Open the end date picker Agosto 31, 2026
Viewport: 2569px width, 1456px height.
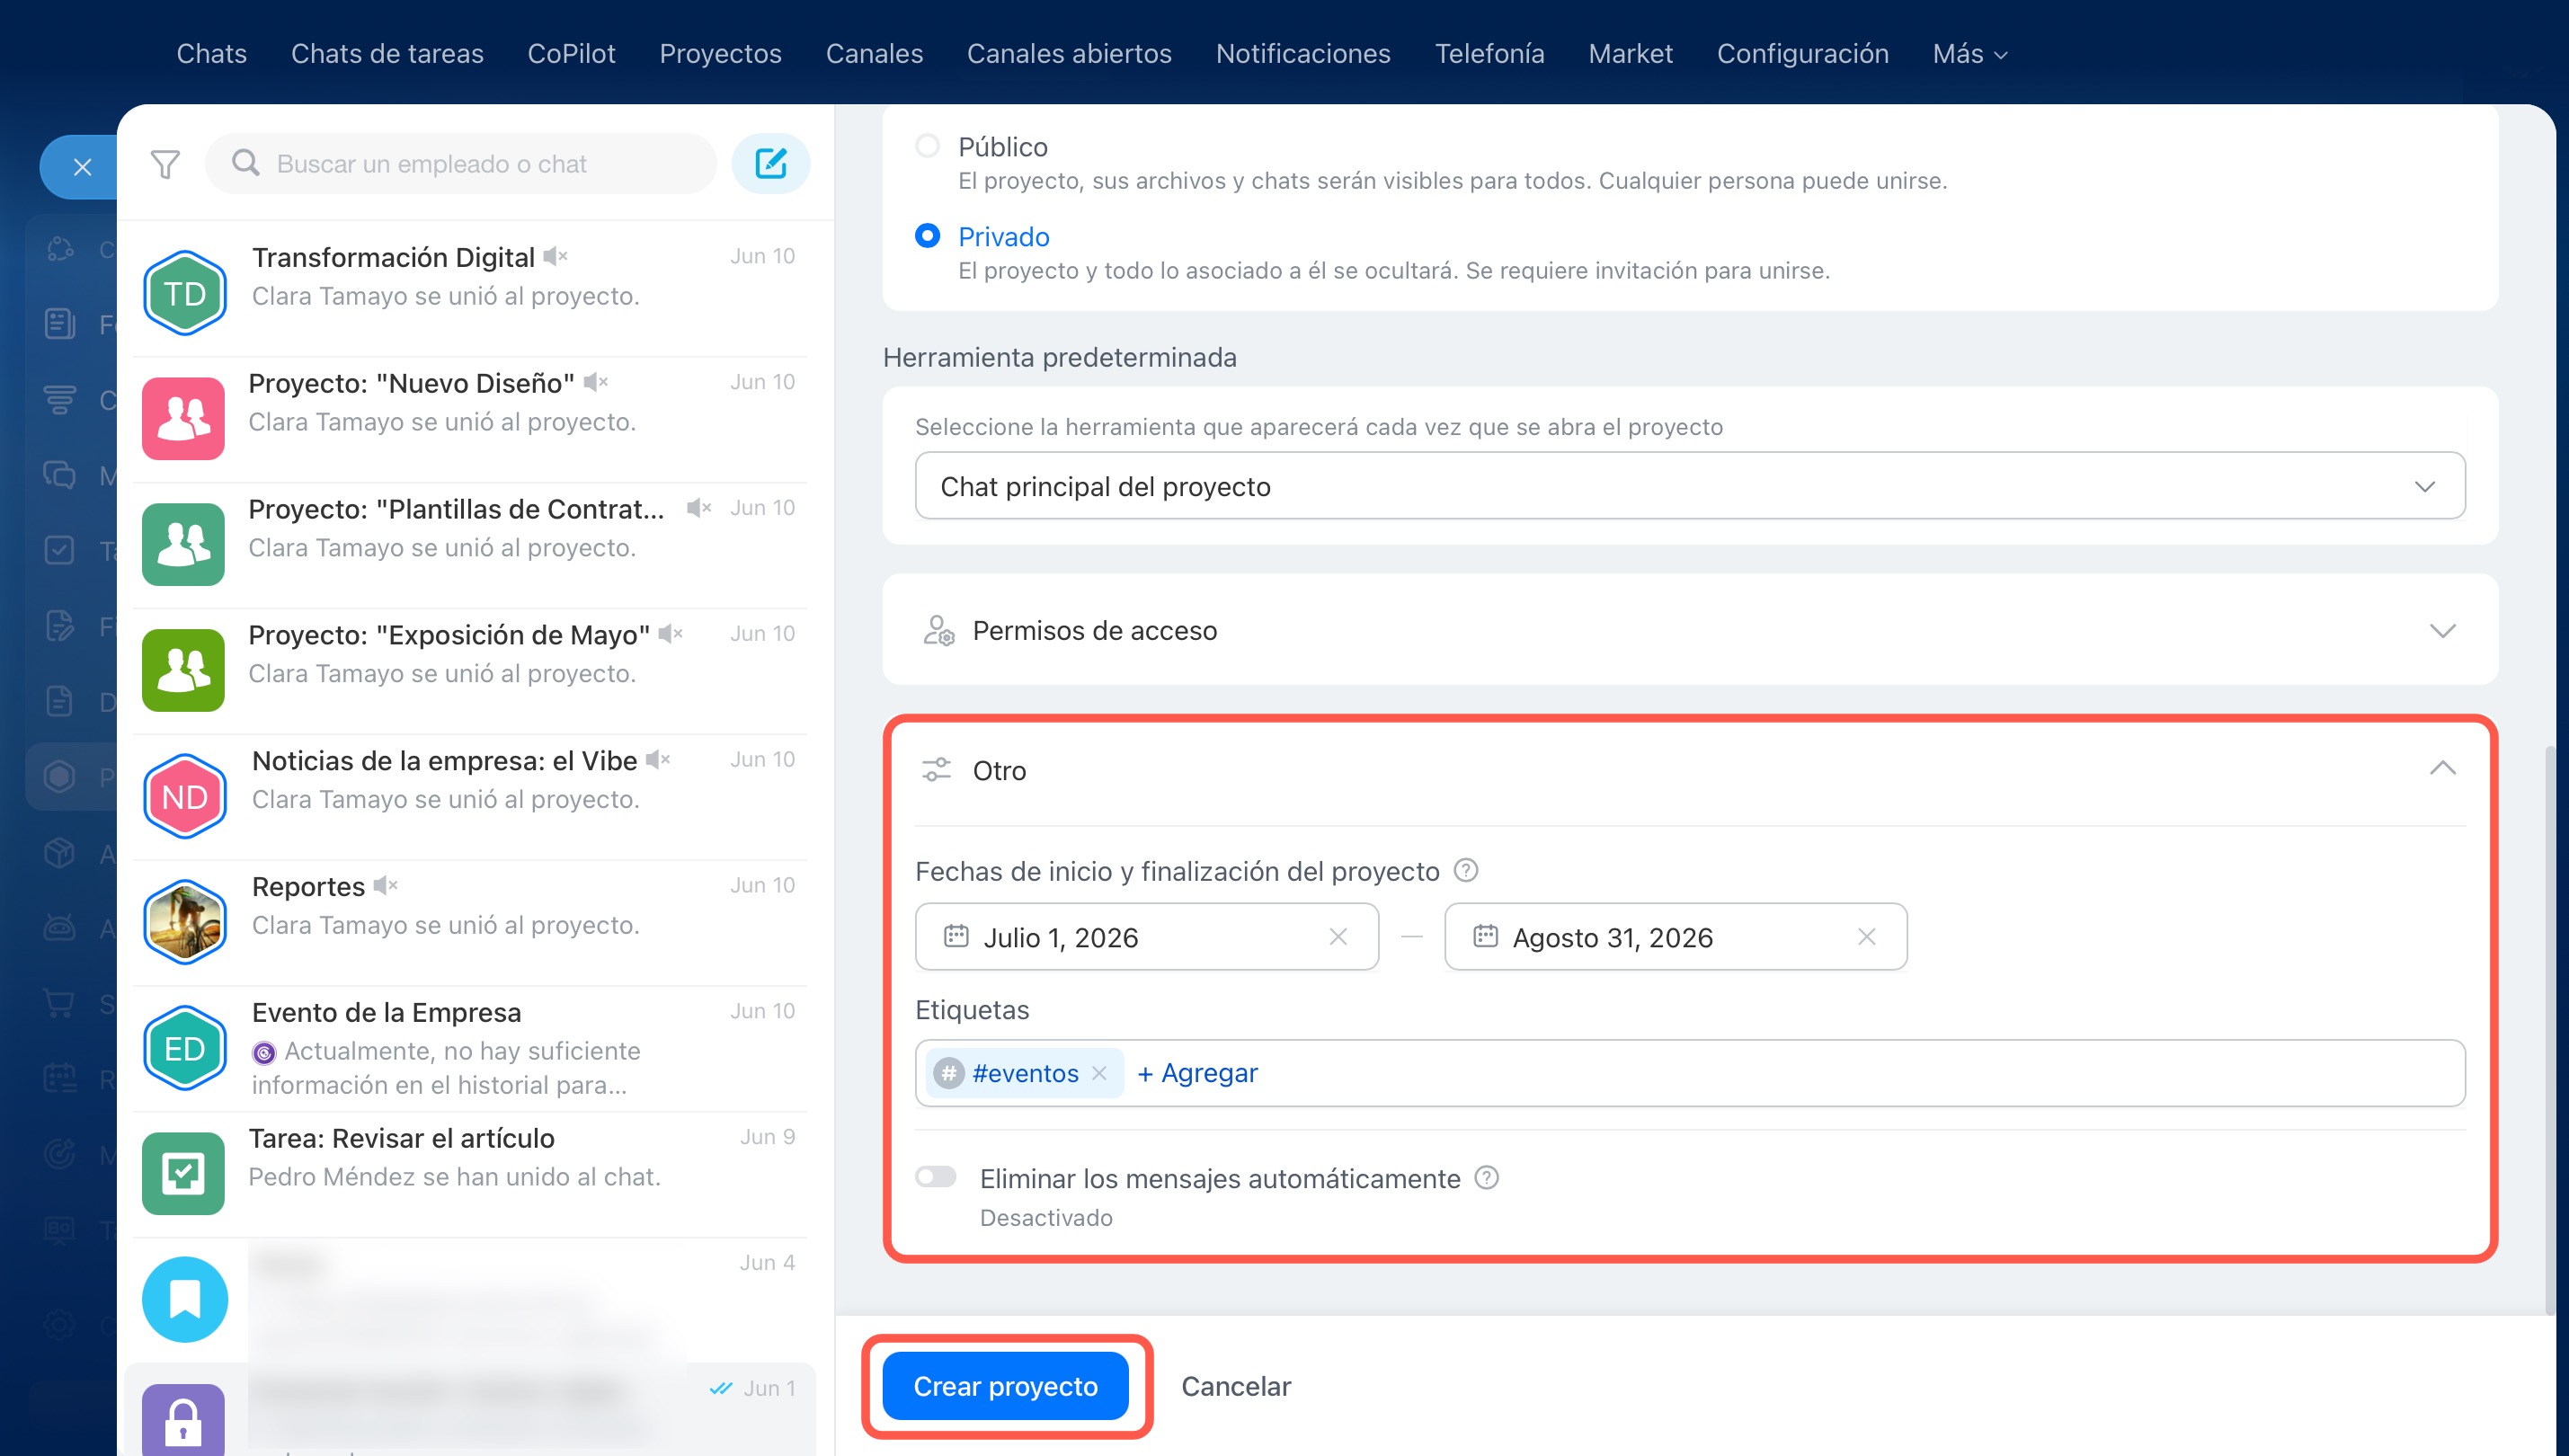pos(1675,937)
